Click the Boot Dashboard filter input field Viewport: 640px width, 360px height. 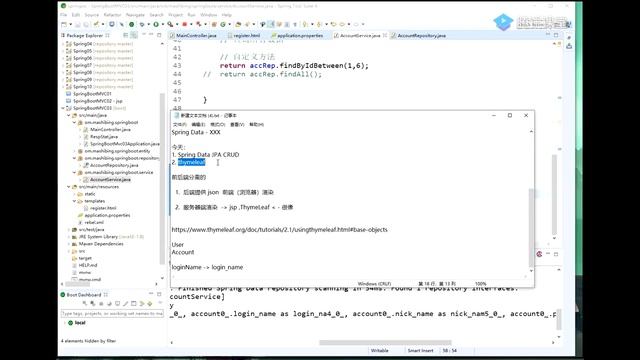click(112, 313)
